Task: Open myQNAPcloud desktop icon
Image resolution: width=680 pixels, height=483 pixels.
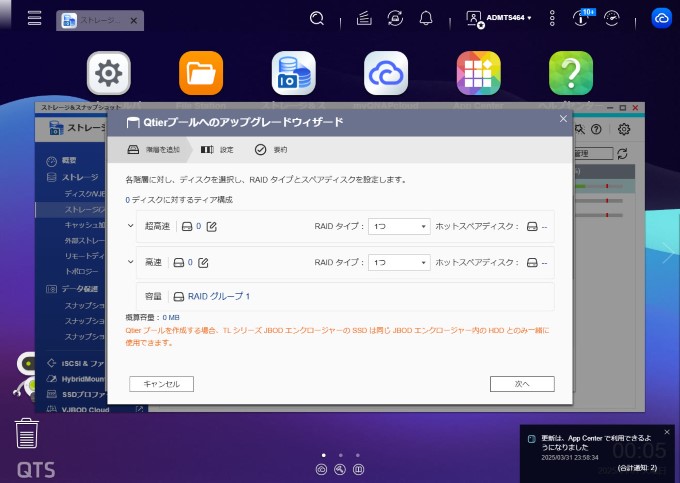Action: pos(386,73)
